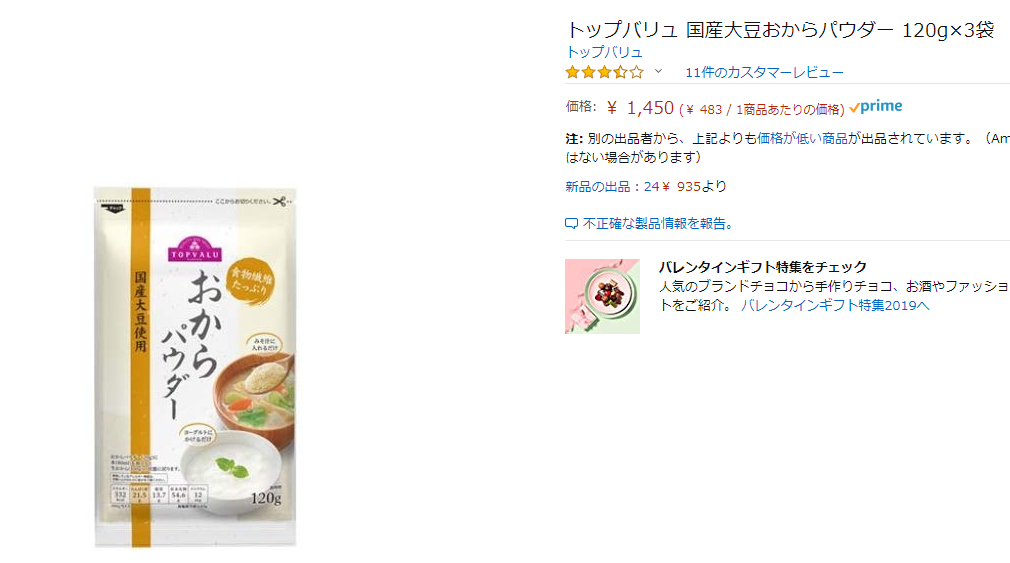
Task: Click the Prime logo badge
Action: 875,107
